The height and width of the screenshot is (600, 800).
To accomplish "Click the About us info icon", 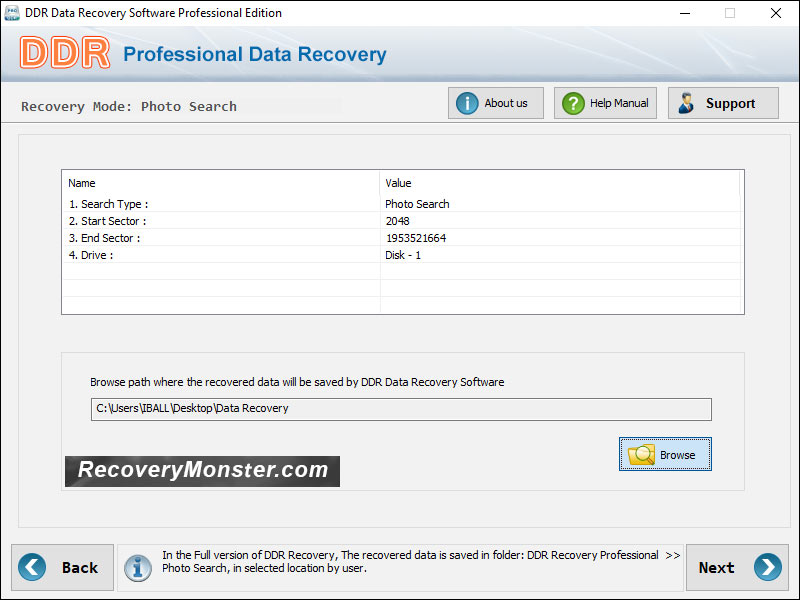I will (x=470, y=102).
